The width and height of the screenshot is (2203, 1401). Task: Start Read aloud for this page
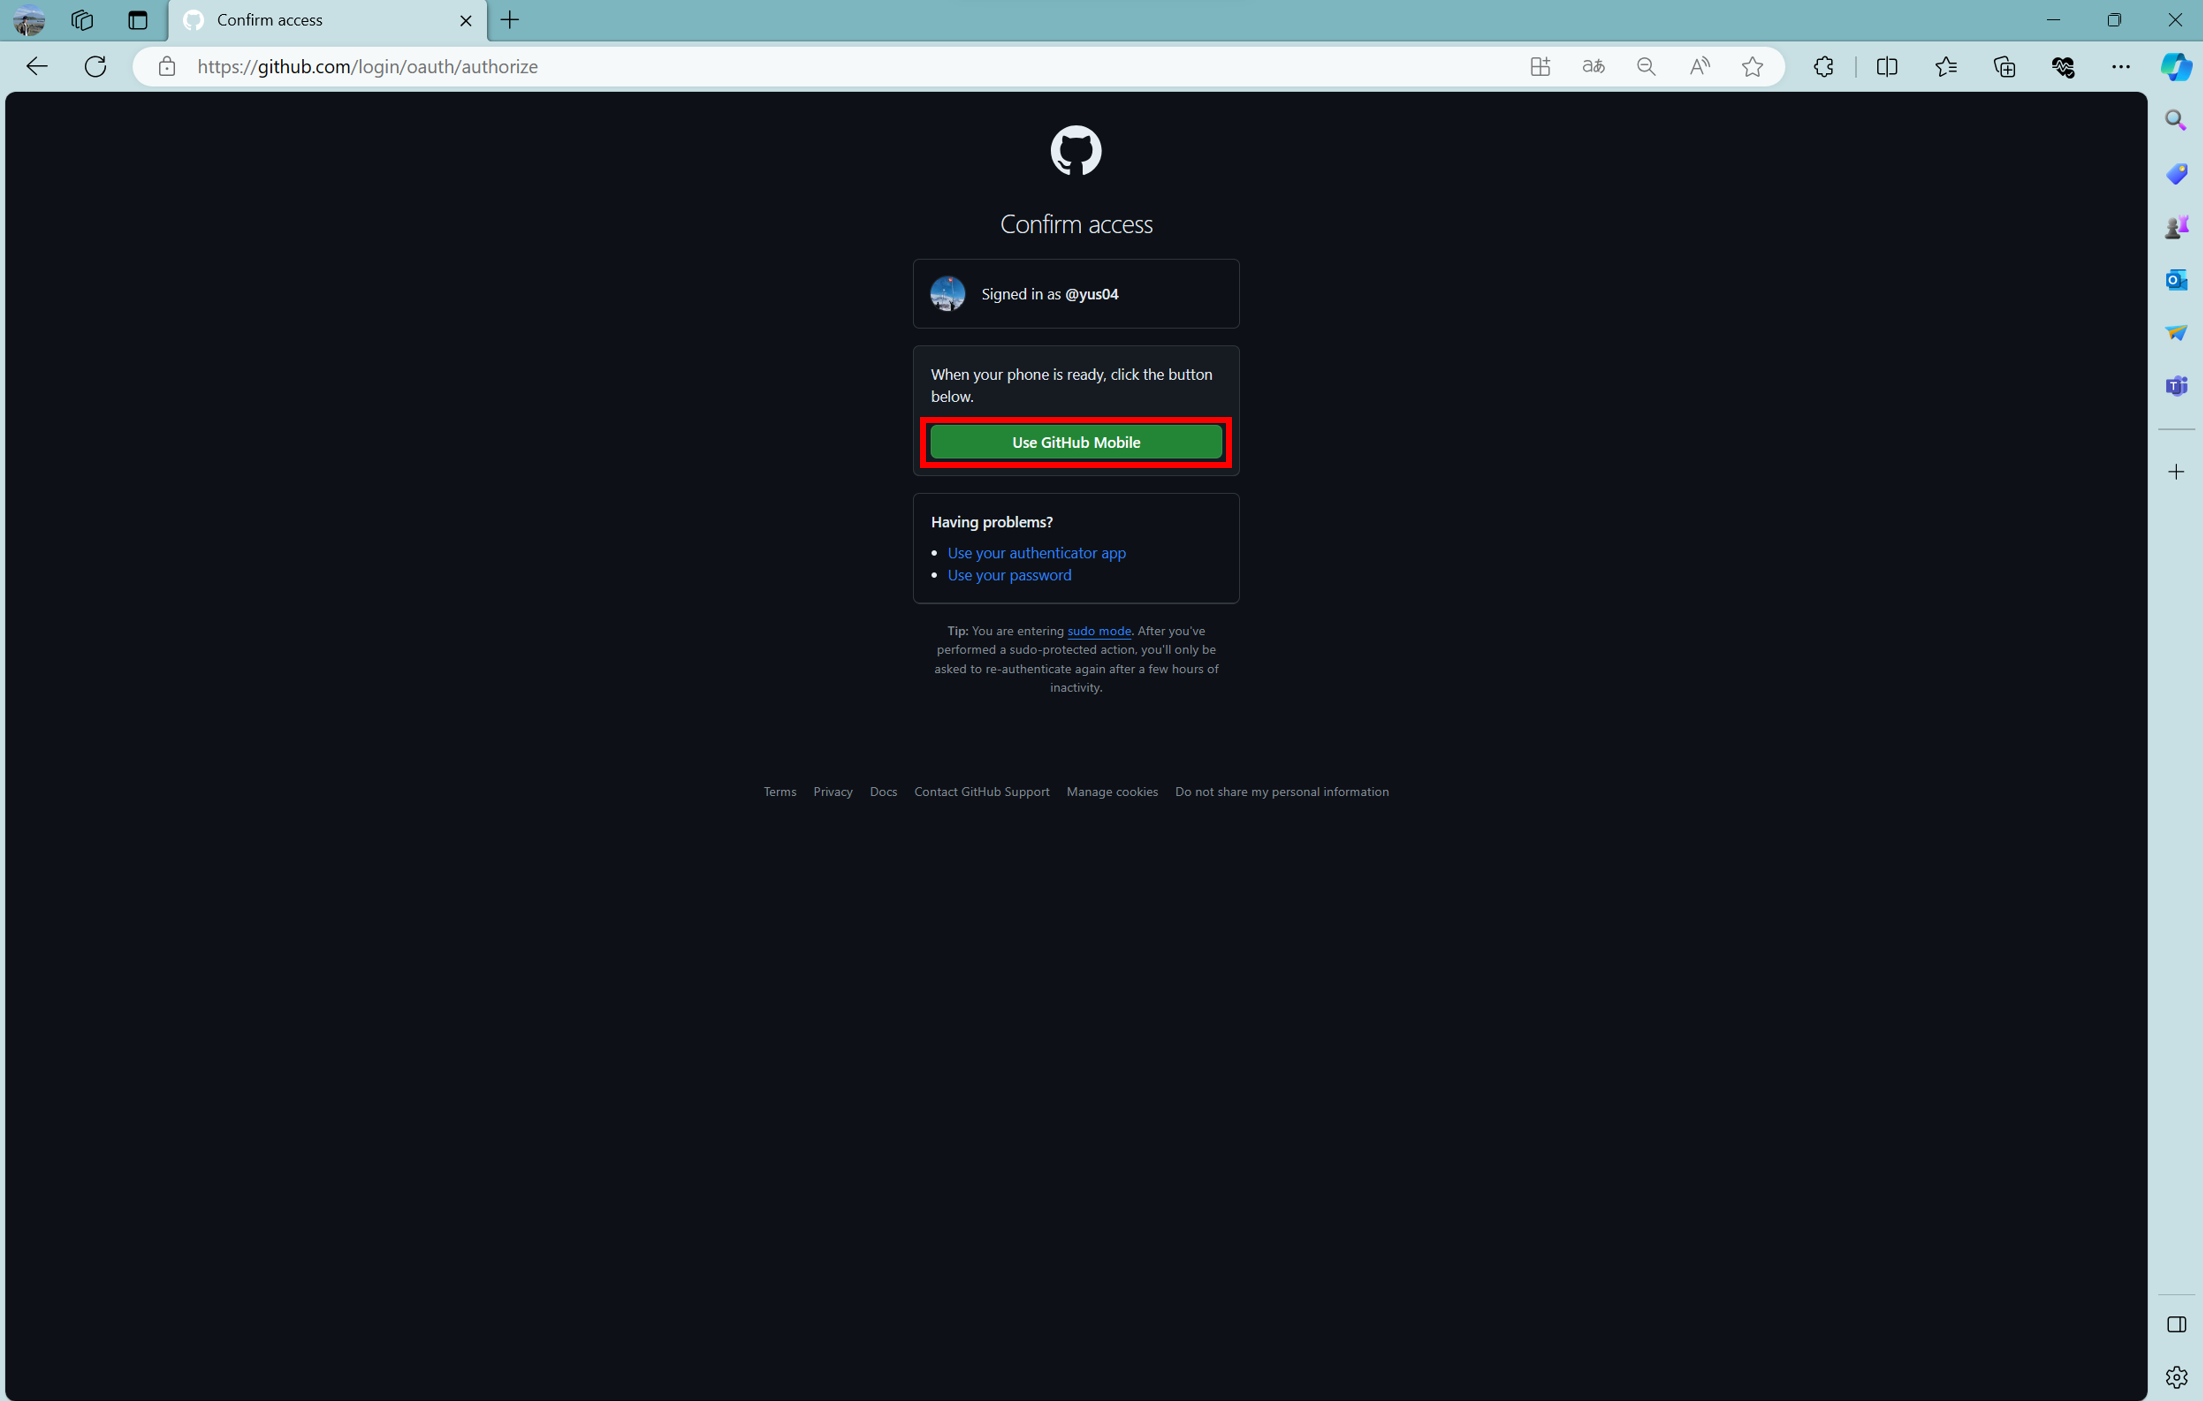1699,66
